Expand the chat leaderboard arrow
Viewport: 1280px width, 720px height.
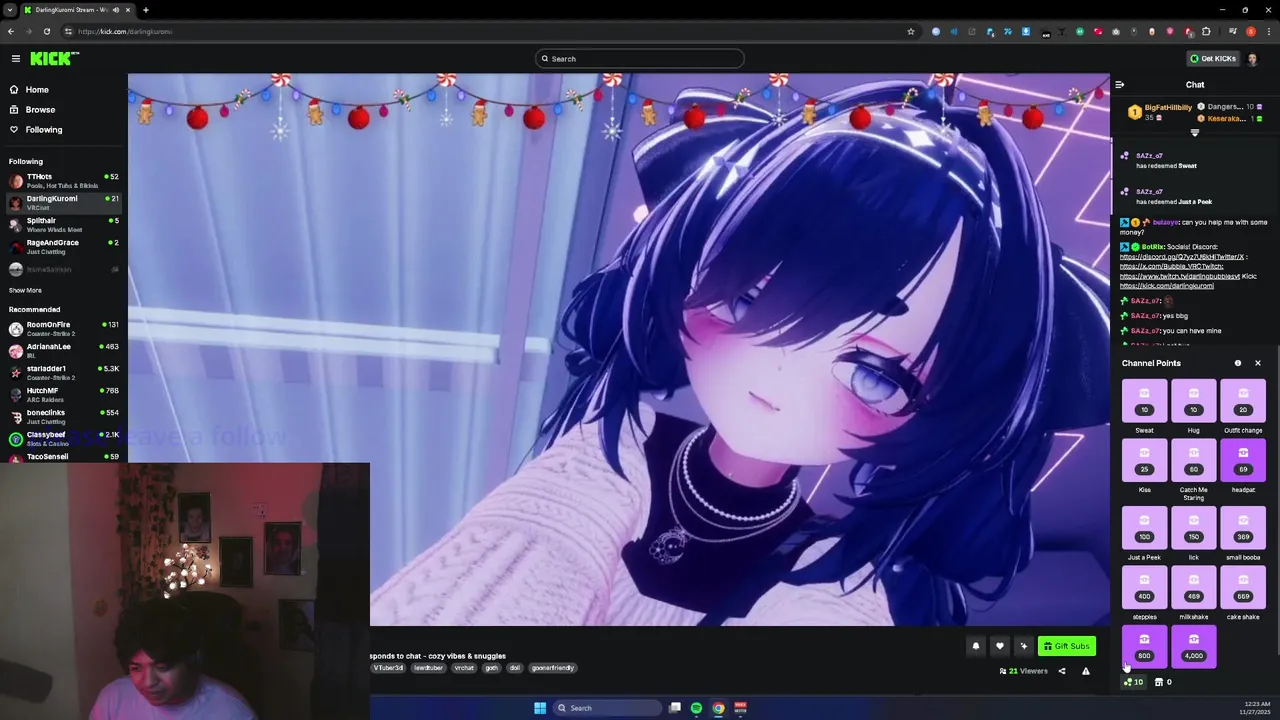[x=1194, y=133]
